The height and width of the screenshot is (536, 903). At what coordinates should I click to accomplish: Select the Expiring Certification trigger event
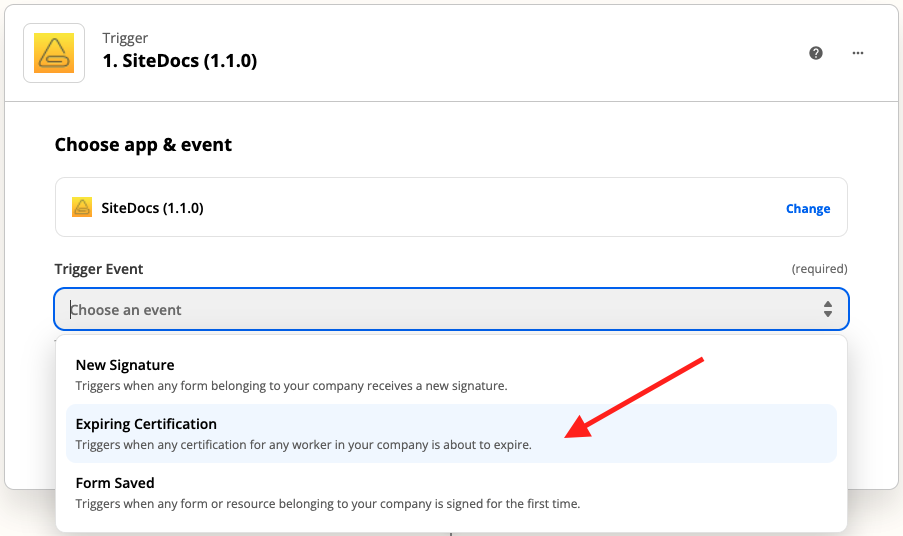pyautogui.click(x=451, y=434)
